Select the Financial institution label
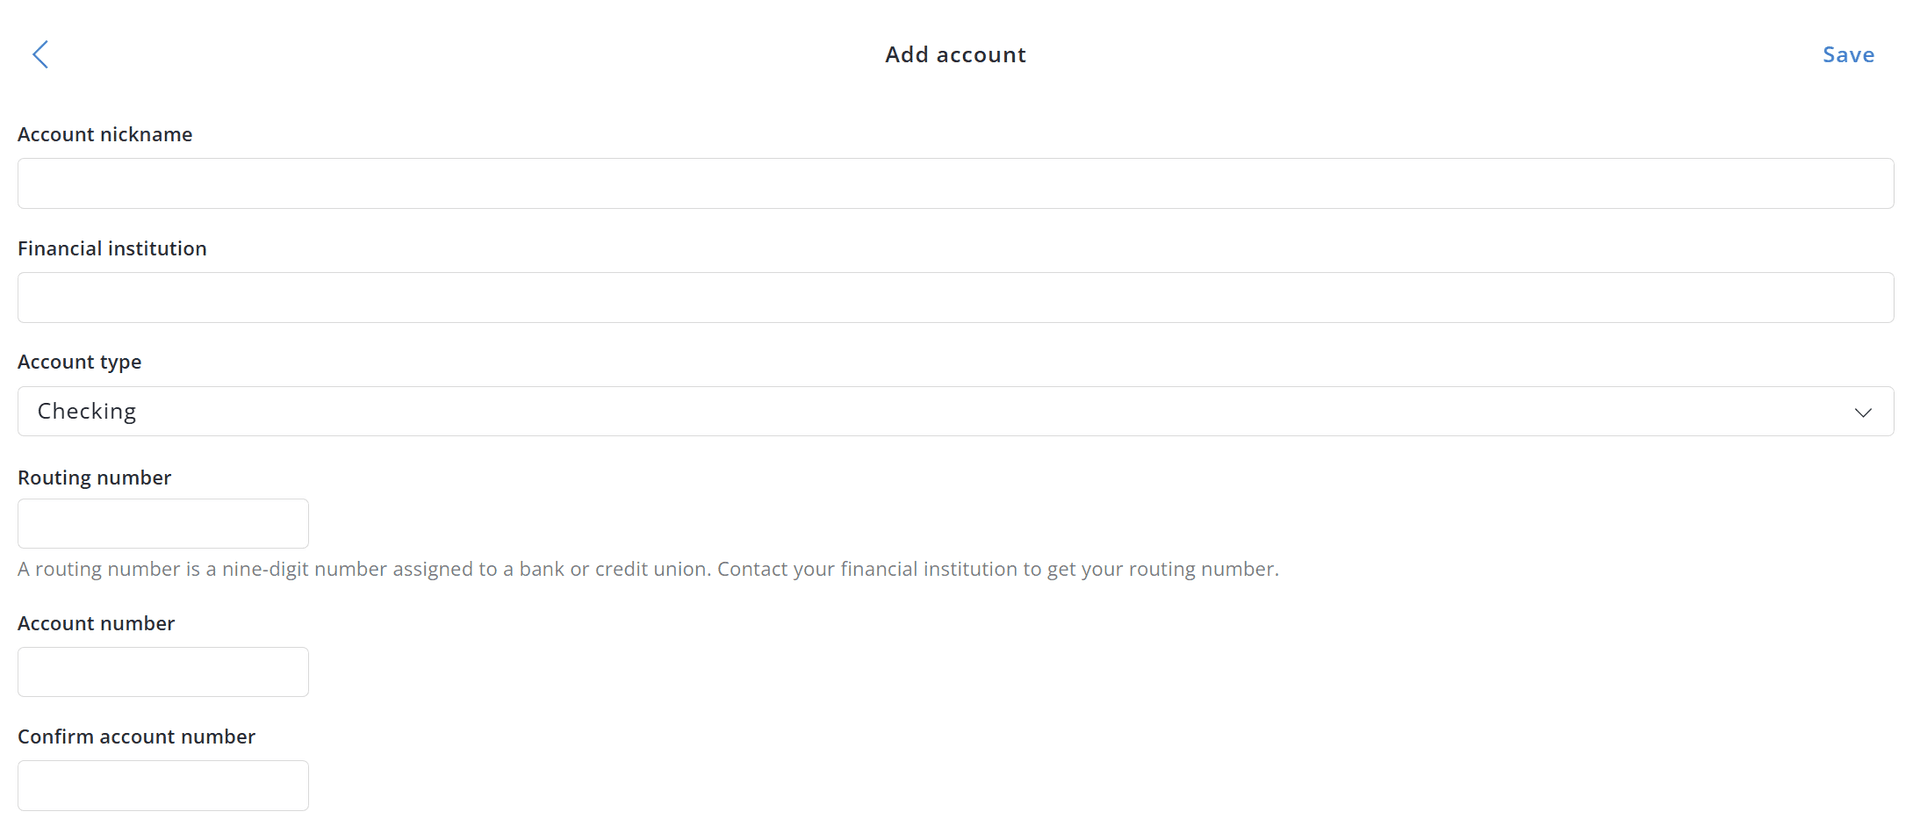The image size is (1920, 833). [x=112, y=248]
